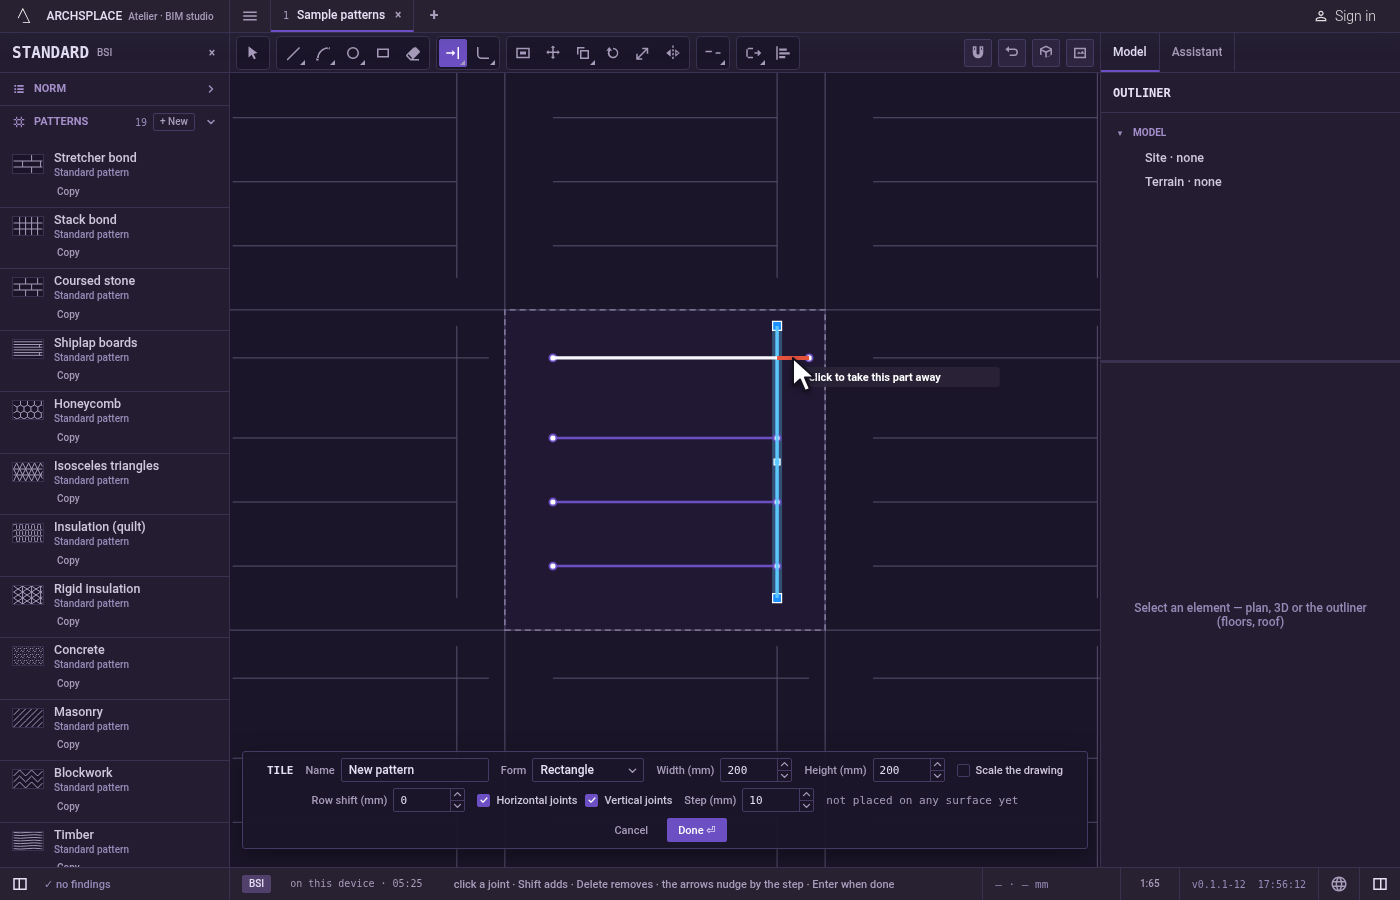Select the Move tool
The image size is (1400, 900).
click(553, 53)
